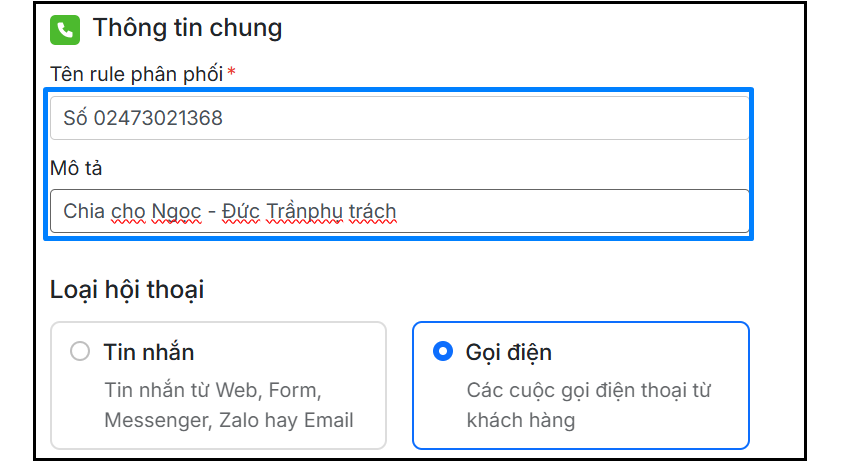841x463 pixels.
Task: Click the "Số 02473021368" text in name field
Action: pyautogui.click(x=143, y=118)
